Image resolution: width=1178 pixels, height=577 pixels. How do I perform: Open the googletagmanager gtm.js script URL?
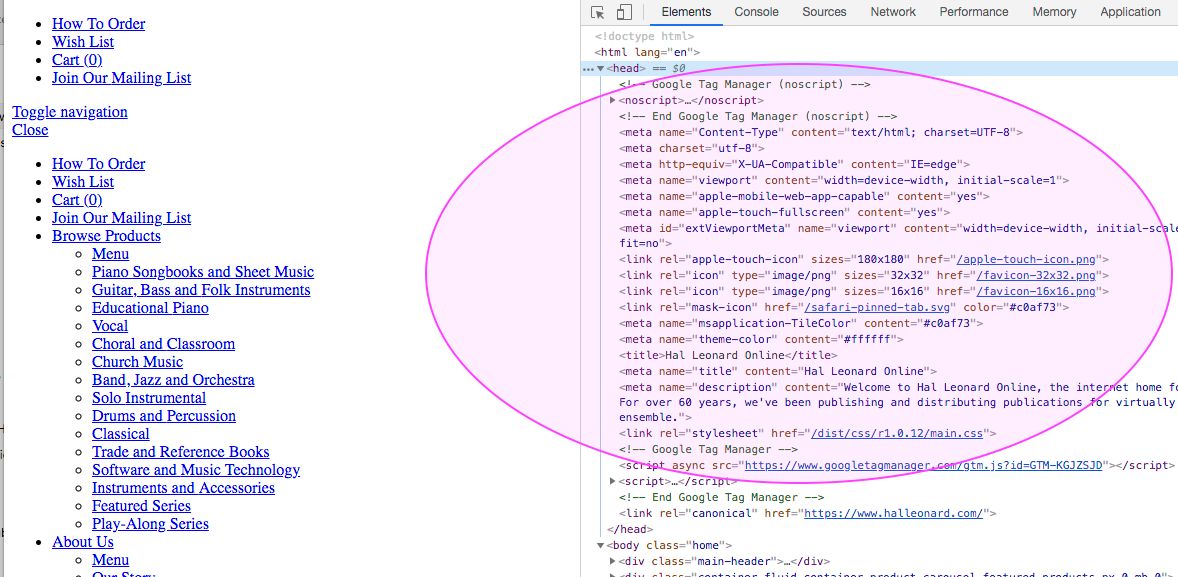click(x=923, y=465)
